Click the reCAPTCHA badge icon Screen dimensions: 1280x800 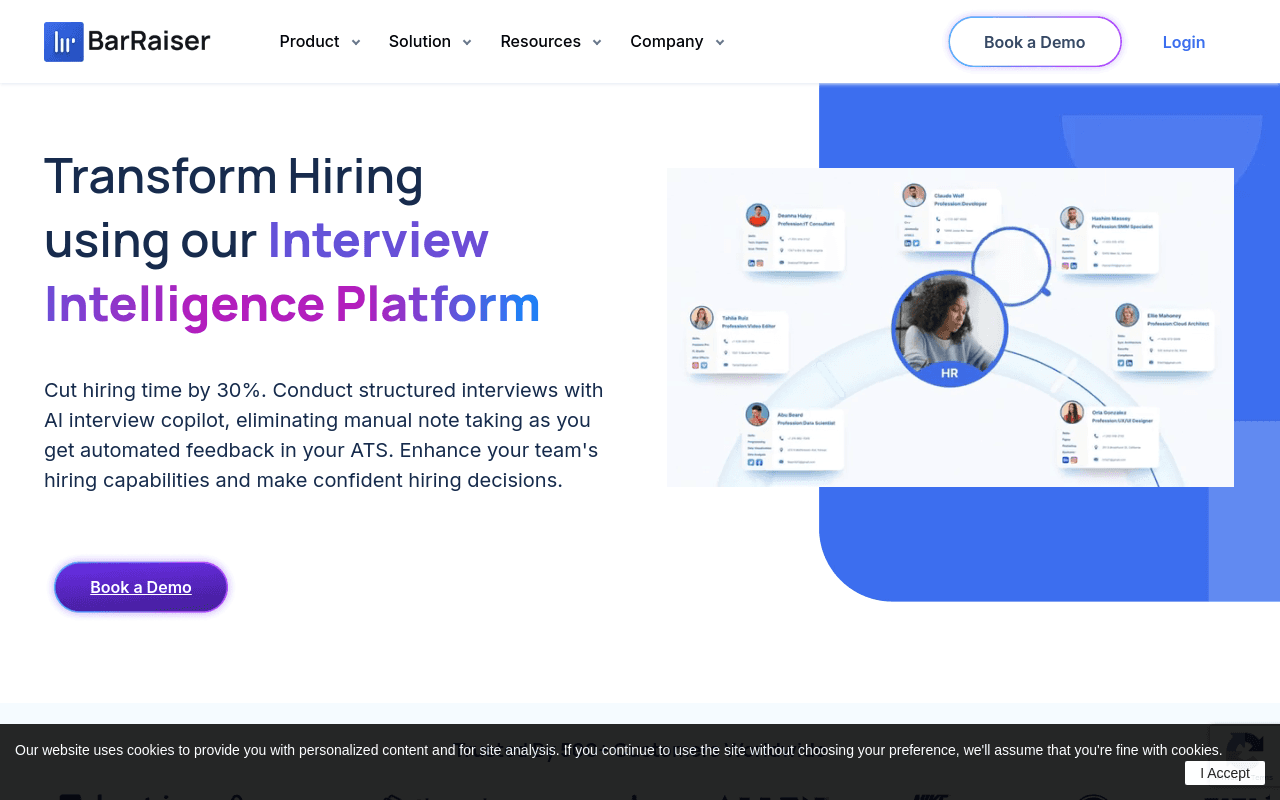point(1245,748)
